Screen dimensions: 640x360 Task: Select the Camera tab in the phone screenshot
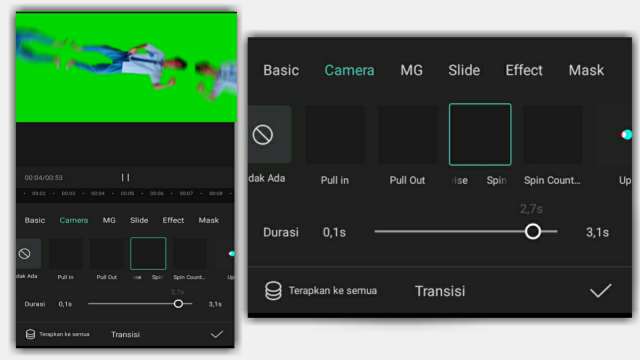point(73,220)
